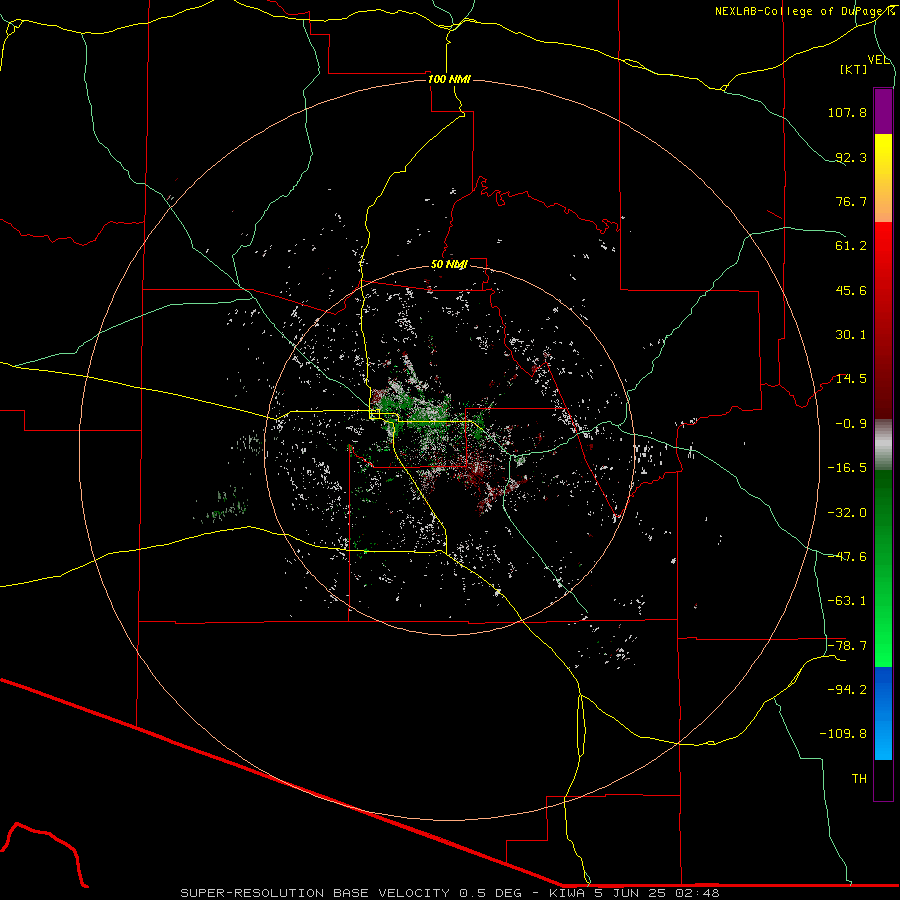Click the 100 NMI range ring label

(x=449, y=79)
